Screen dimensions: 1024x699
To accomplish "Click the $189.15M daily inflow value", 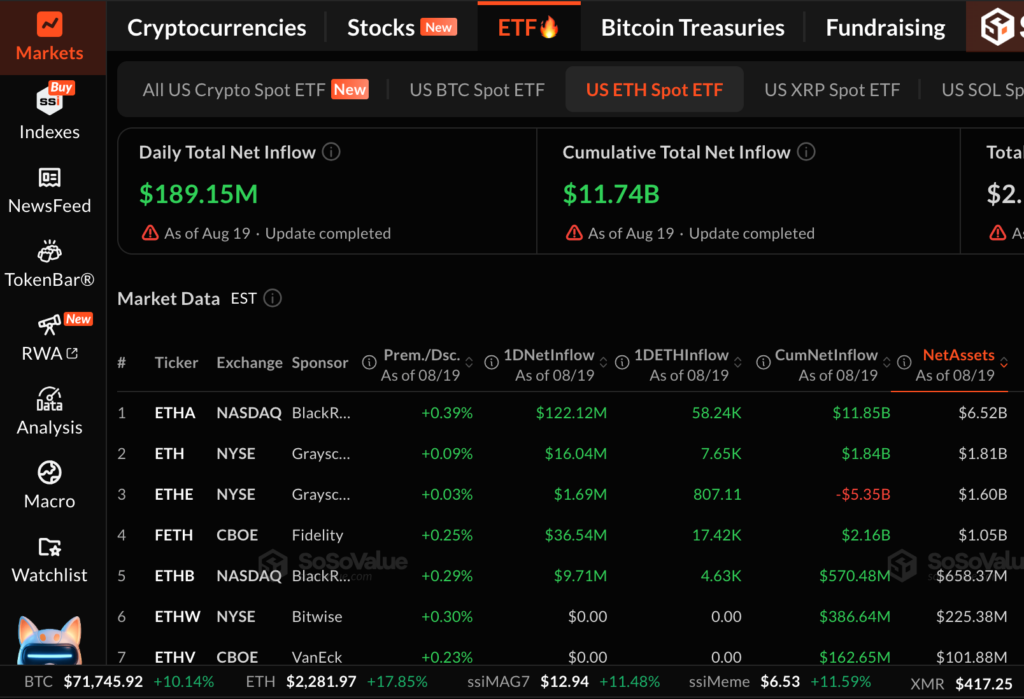I will tap(199, 194).
